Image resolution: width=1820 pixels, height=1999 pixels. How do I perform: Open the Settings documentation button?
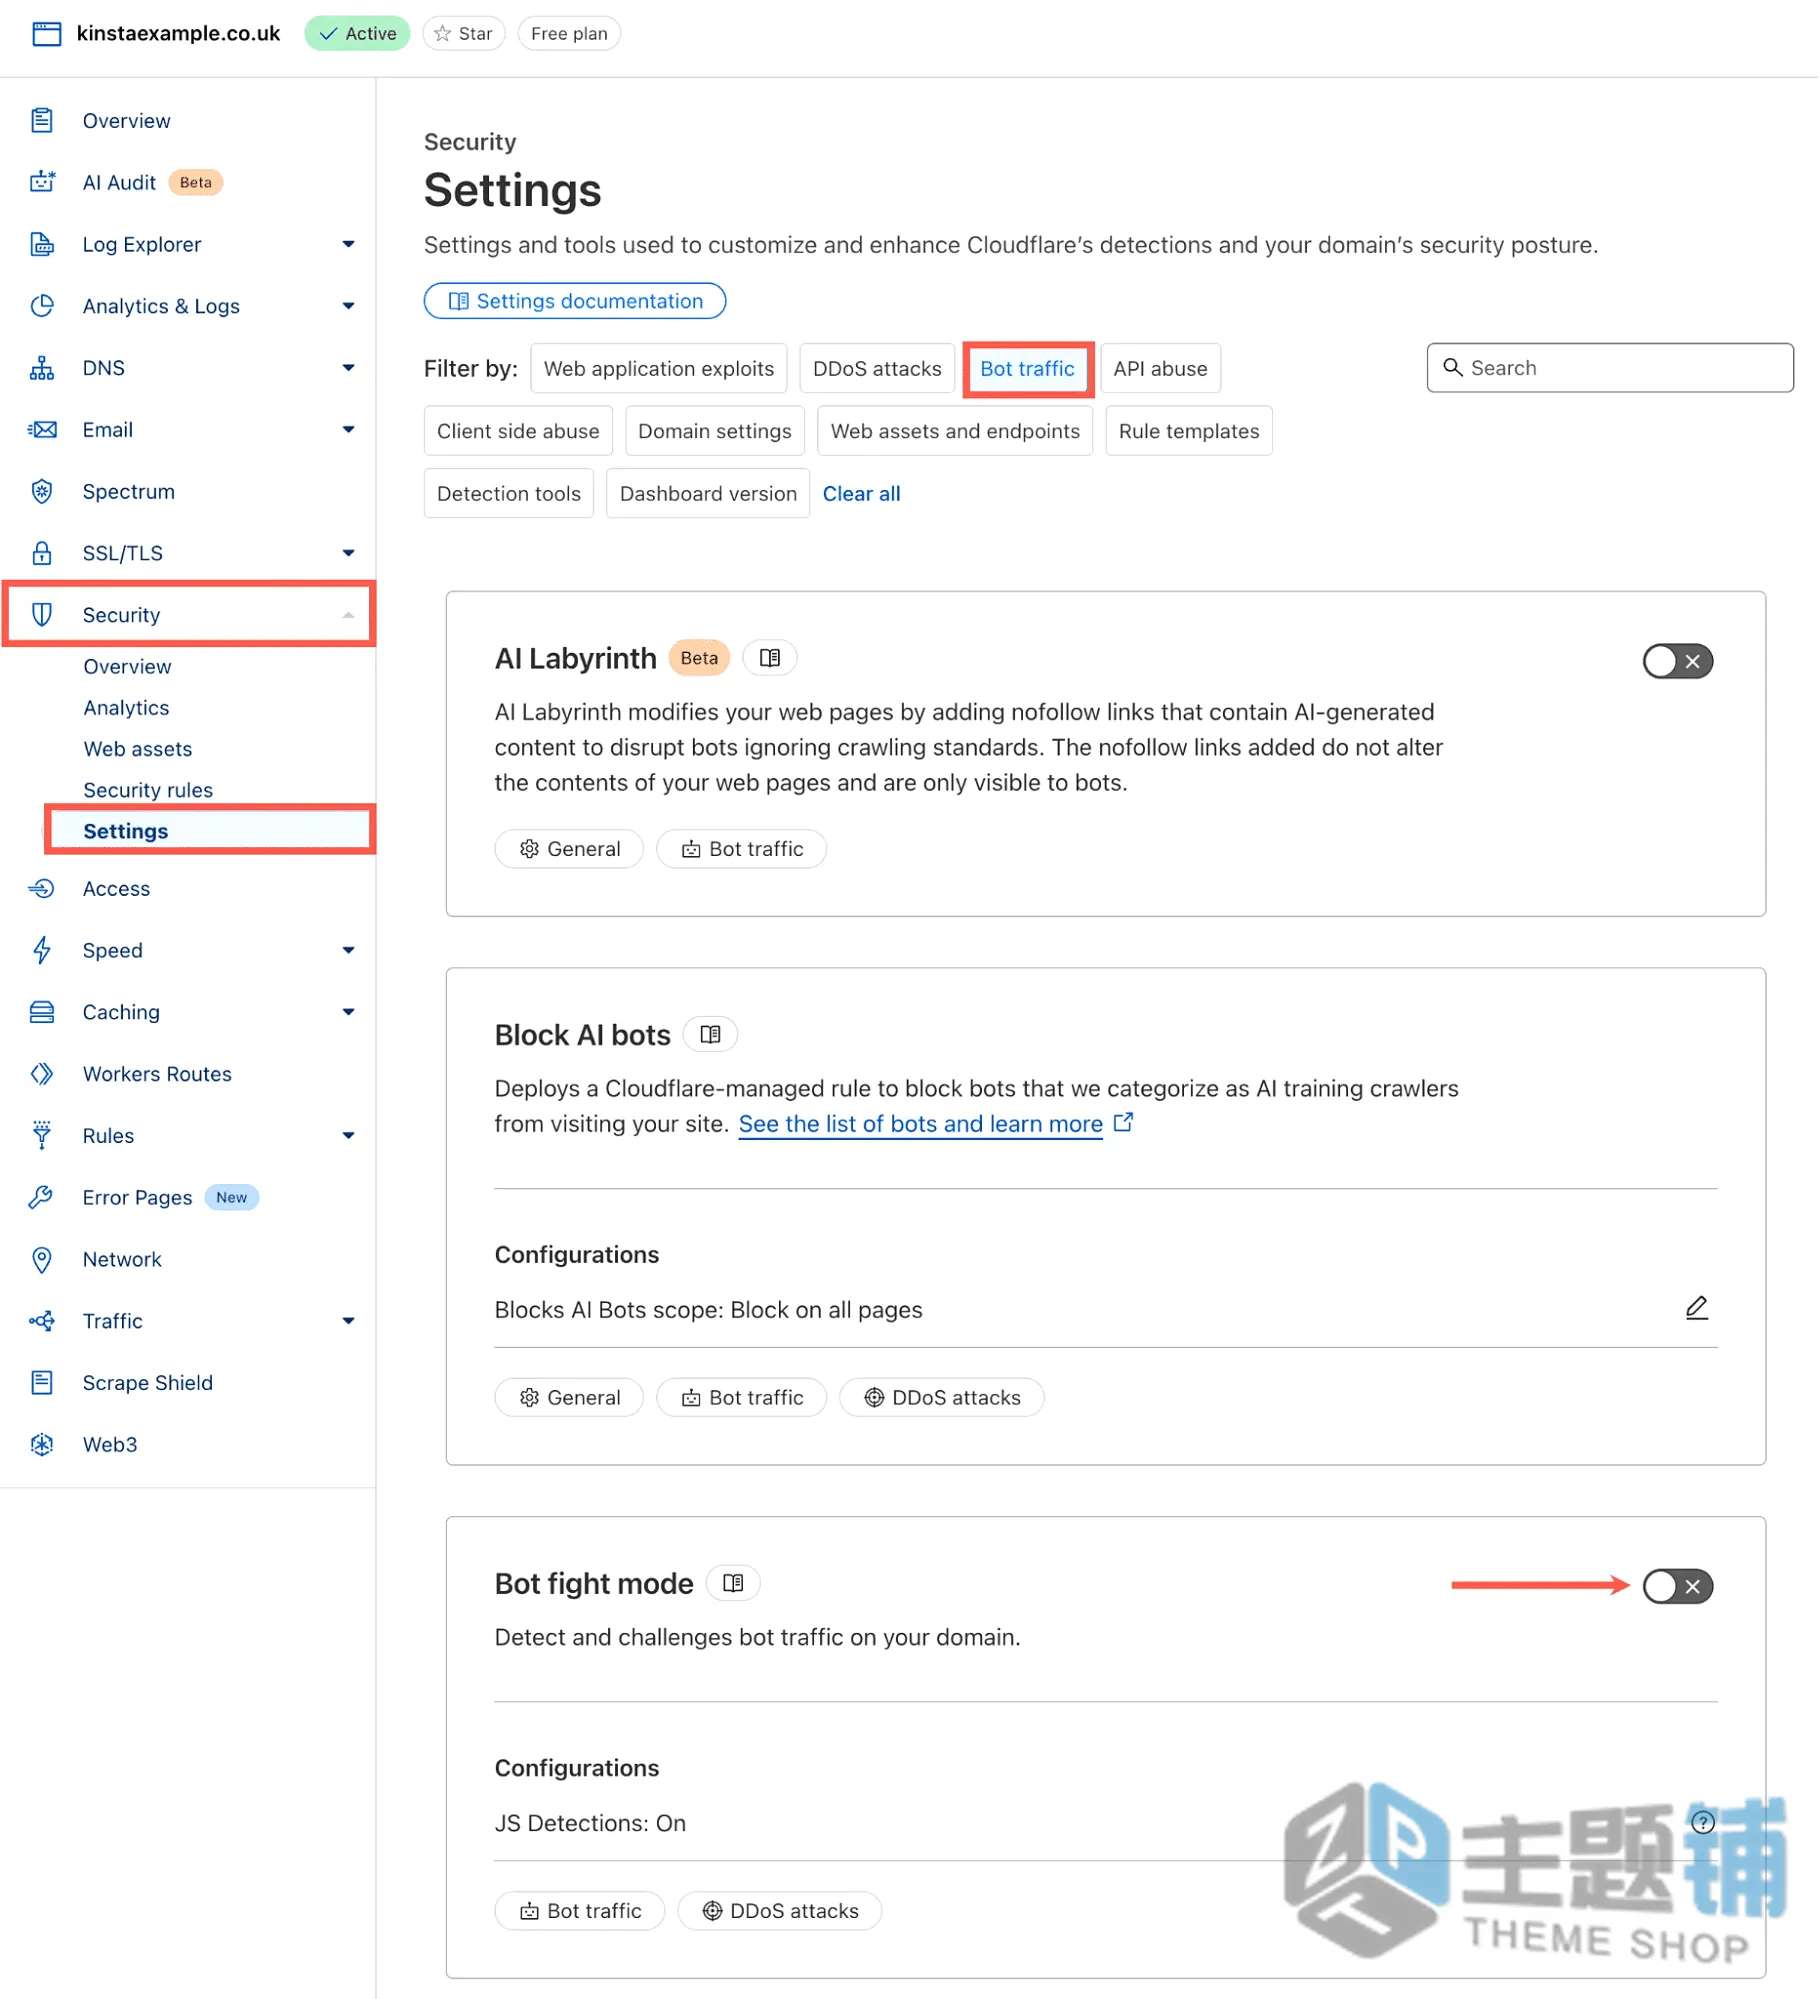tap(575, 301)
